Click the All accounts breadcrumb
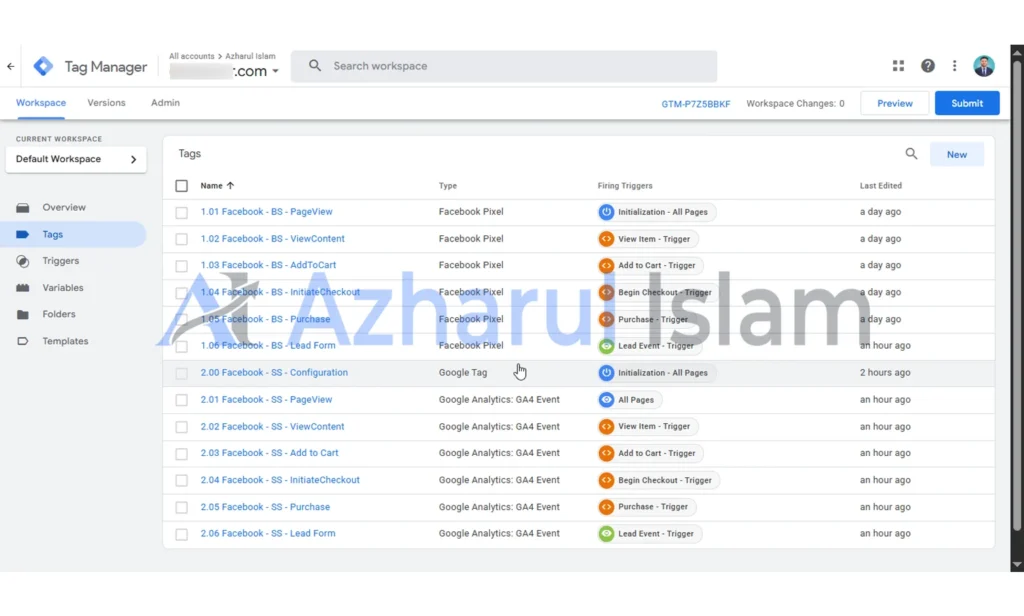The height and width of the screenshot is (616, 1024). [x=191, y=56]
